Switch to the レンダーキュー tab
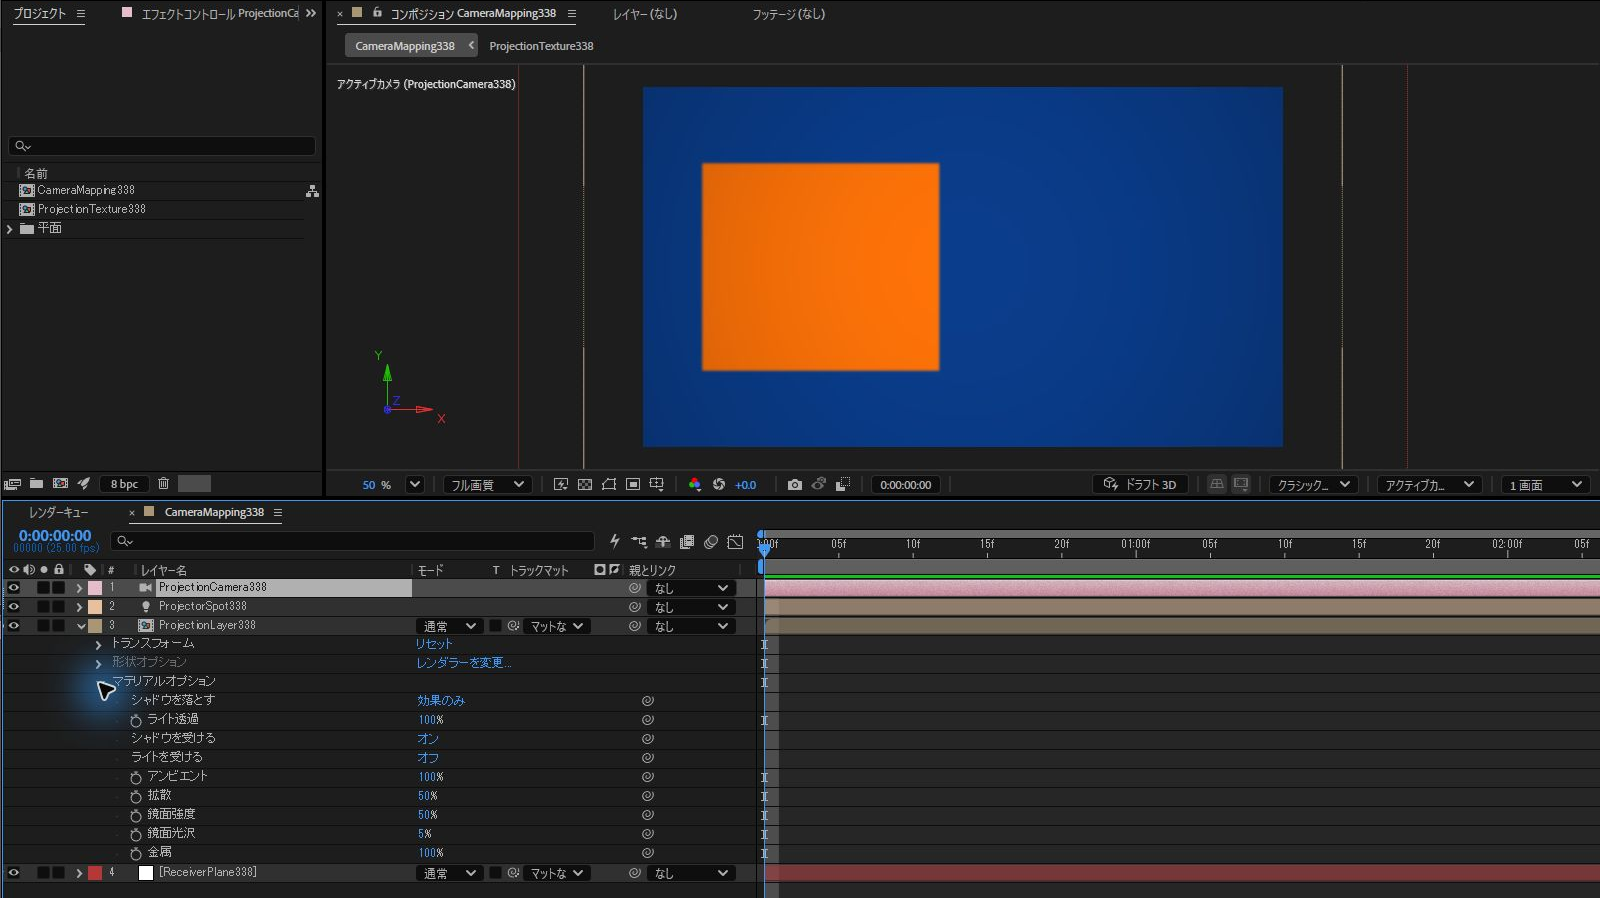The height and width of the screenshot is (898, 1600). [x=59, y=513]
